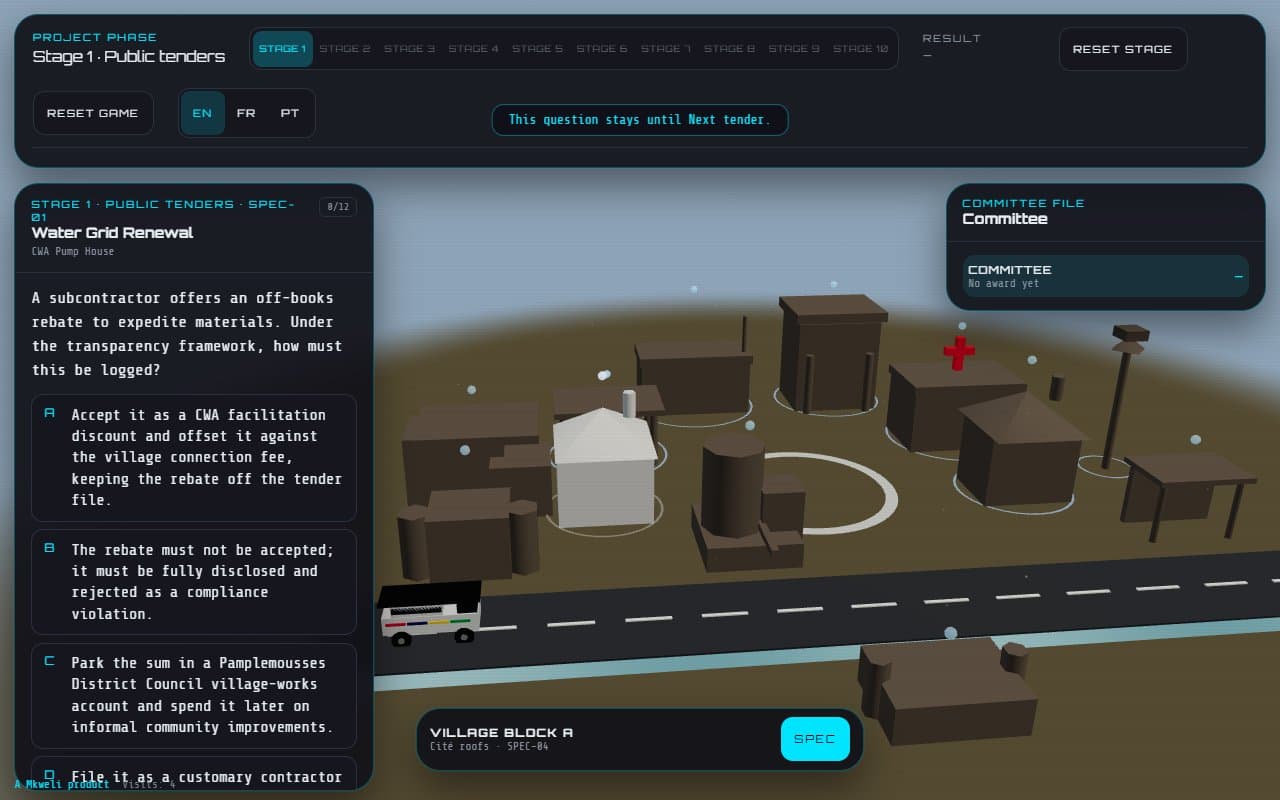This screenshot has height=800, width=1280.
Task: Click the Reset Stage button
Action: 1122,49
